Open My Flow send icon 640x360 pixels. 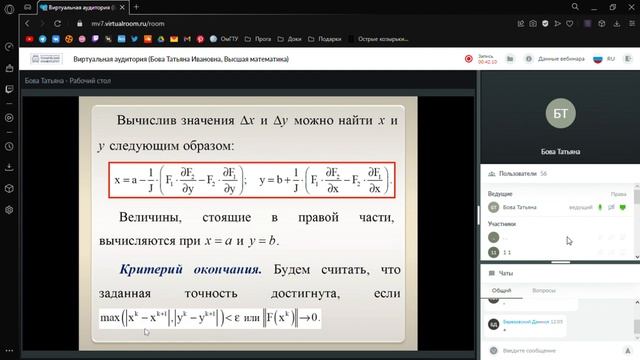(x=558, y=24)
